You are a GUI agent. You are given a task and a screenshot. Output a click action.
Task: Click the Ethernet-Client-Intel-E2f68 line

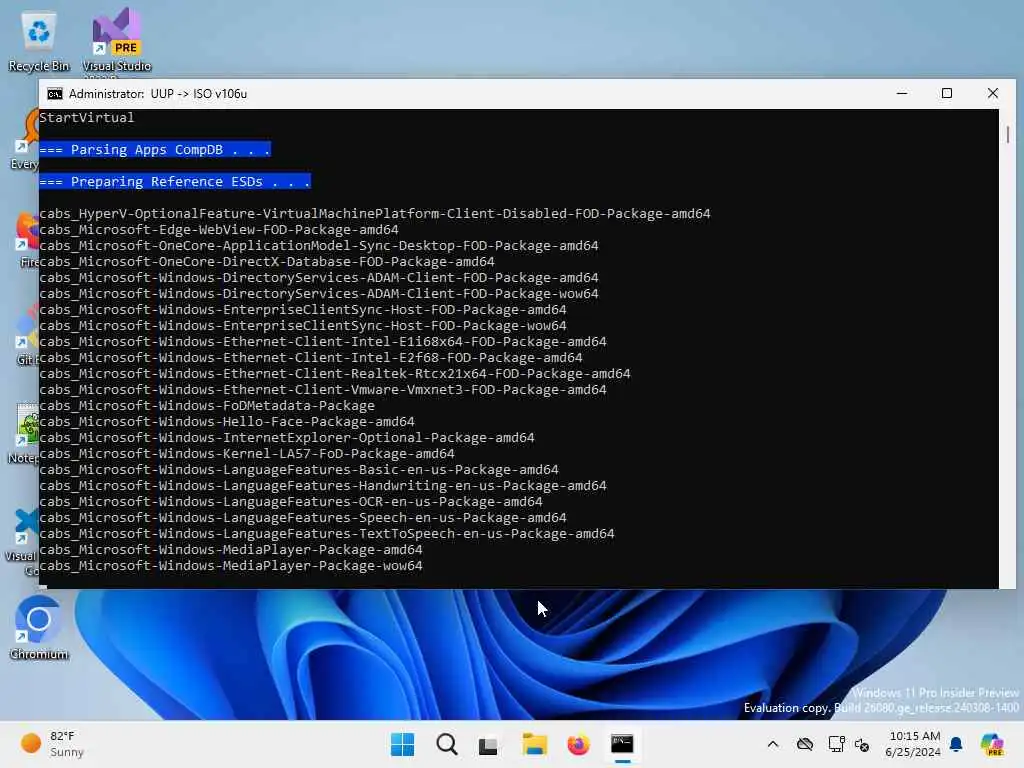311,358
